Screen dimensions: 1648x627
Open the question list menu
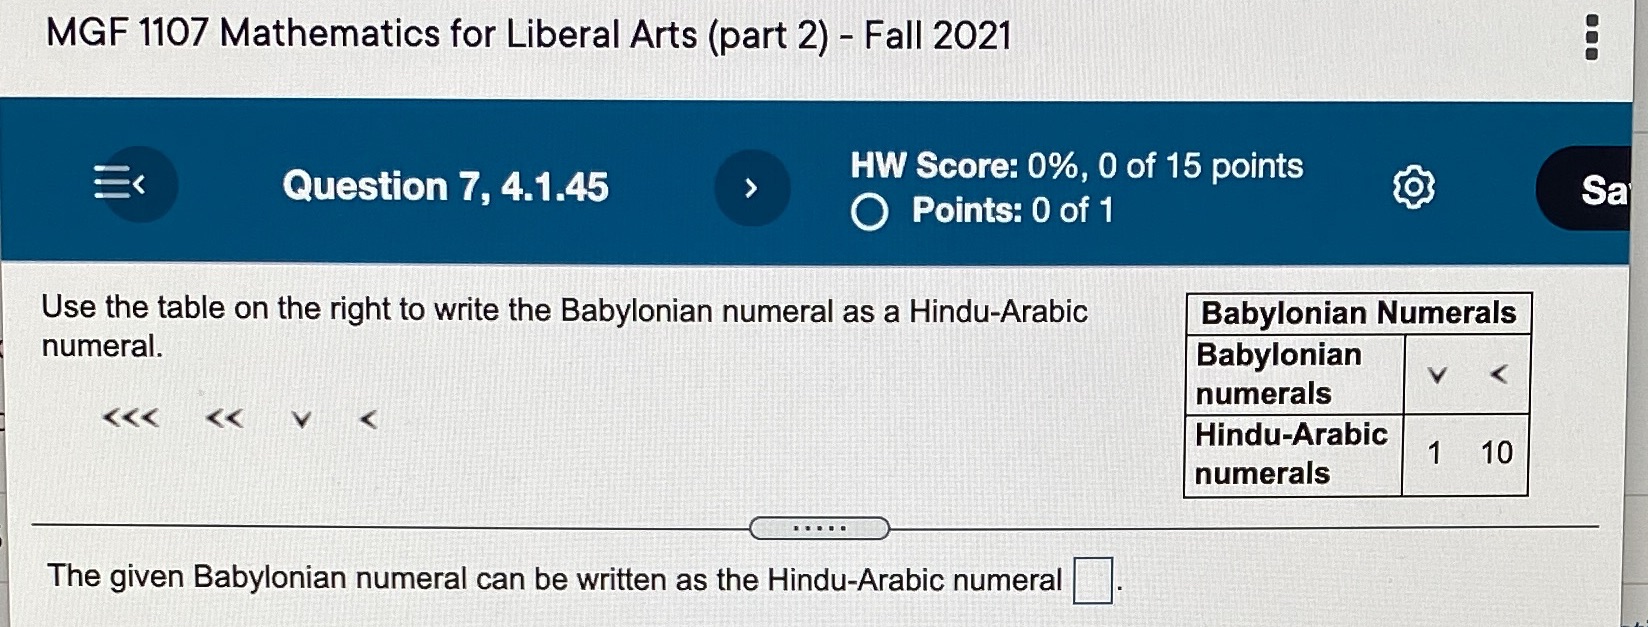pos(120,184)
